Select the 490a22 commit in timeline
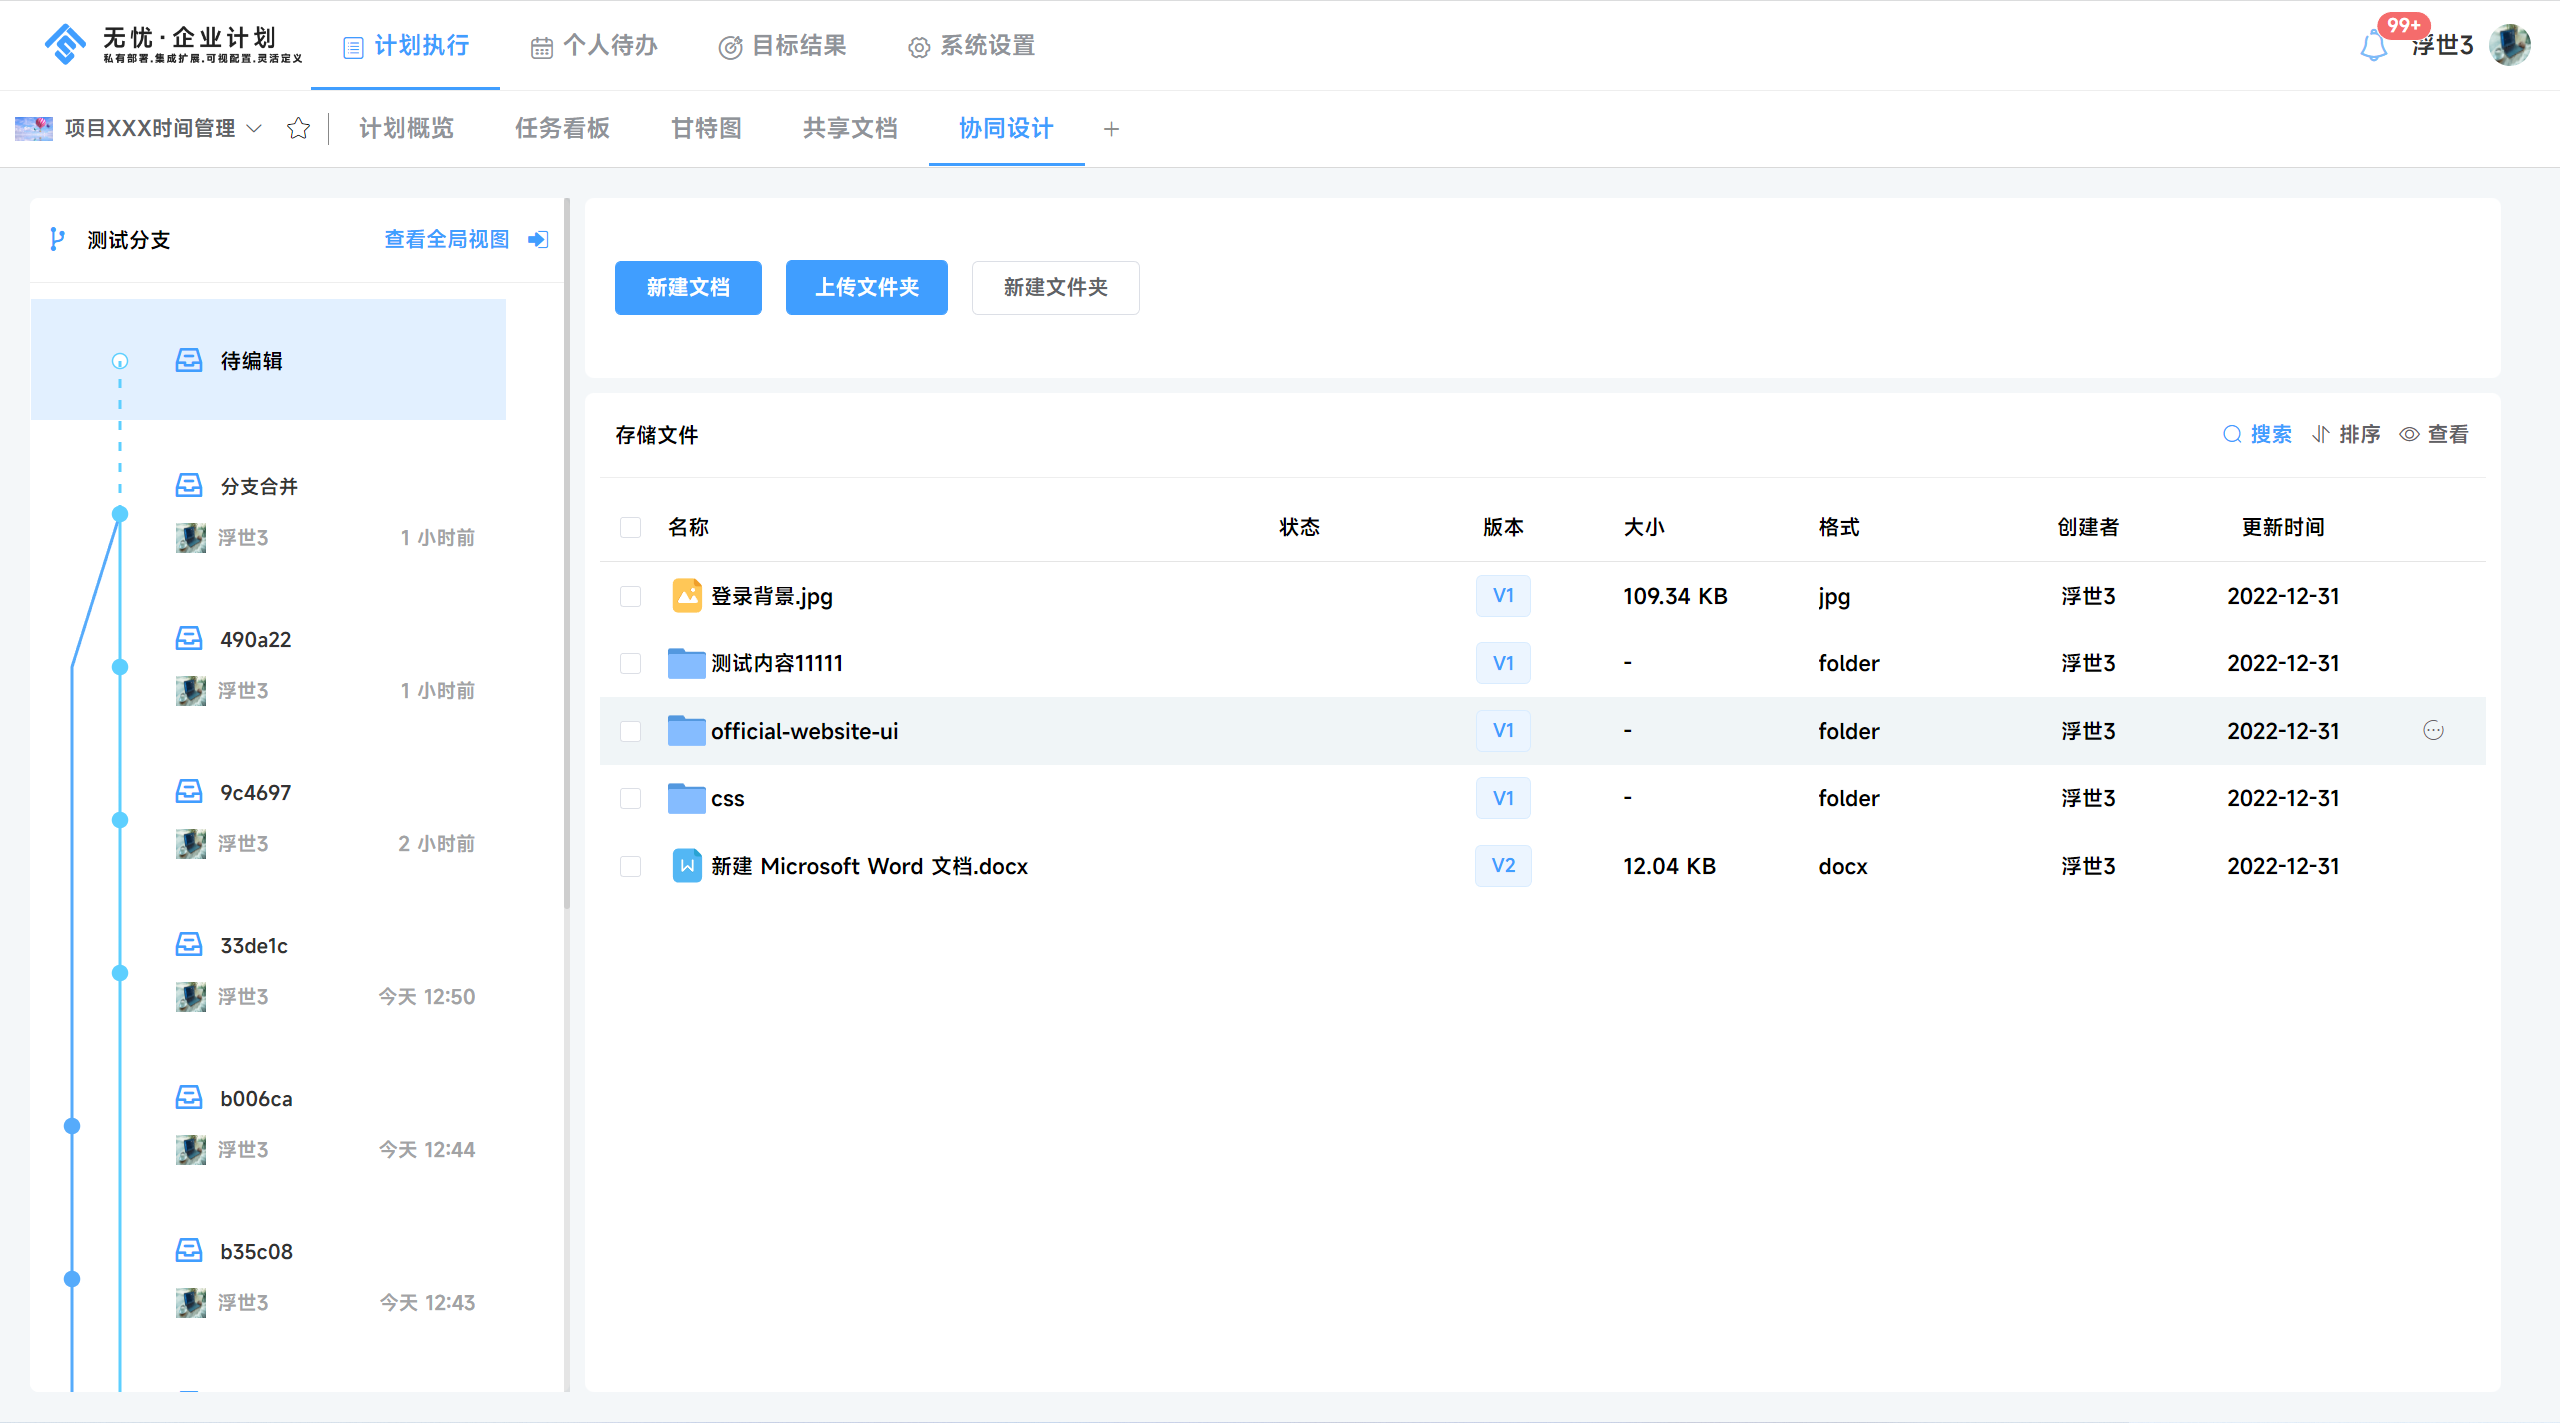The height and width of the screenshot is (1423, 2560). [256, 639]
